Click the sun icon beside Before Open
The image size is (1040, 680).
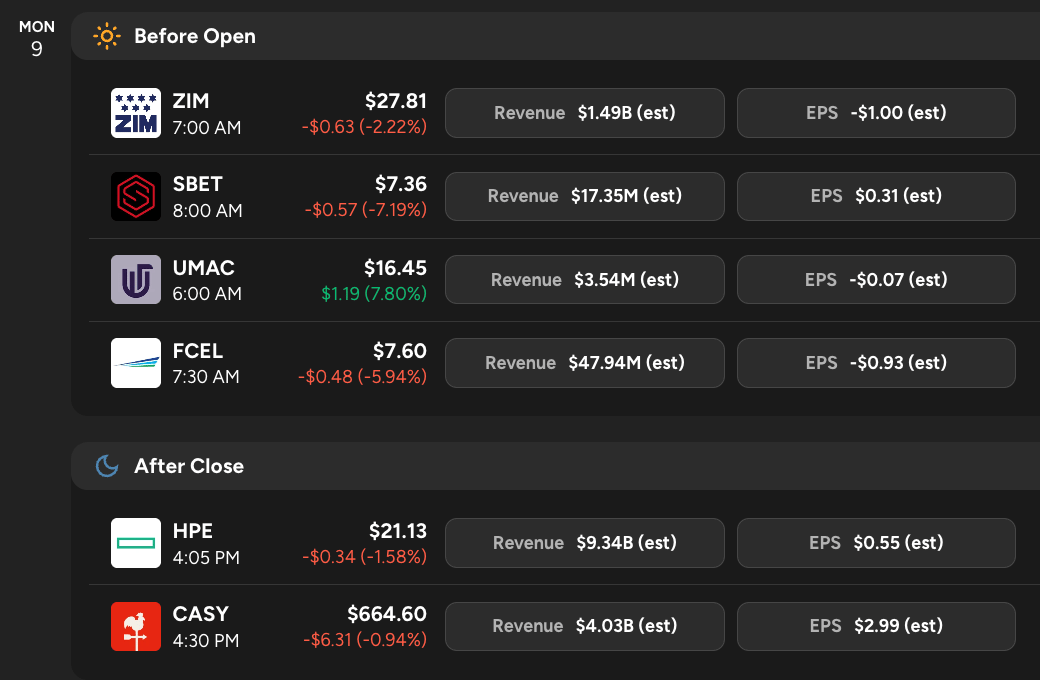[106, 37]
